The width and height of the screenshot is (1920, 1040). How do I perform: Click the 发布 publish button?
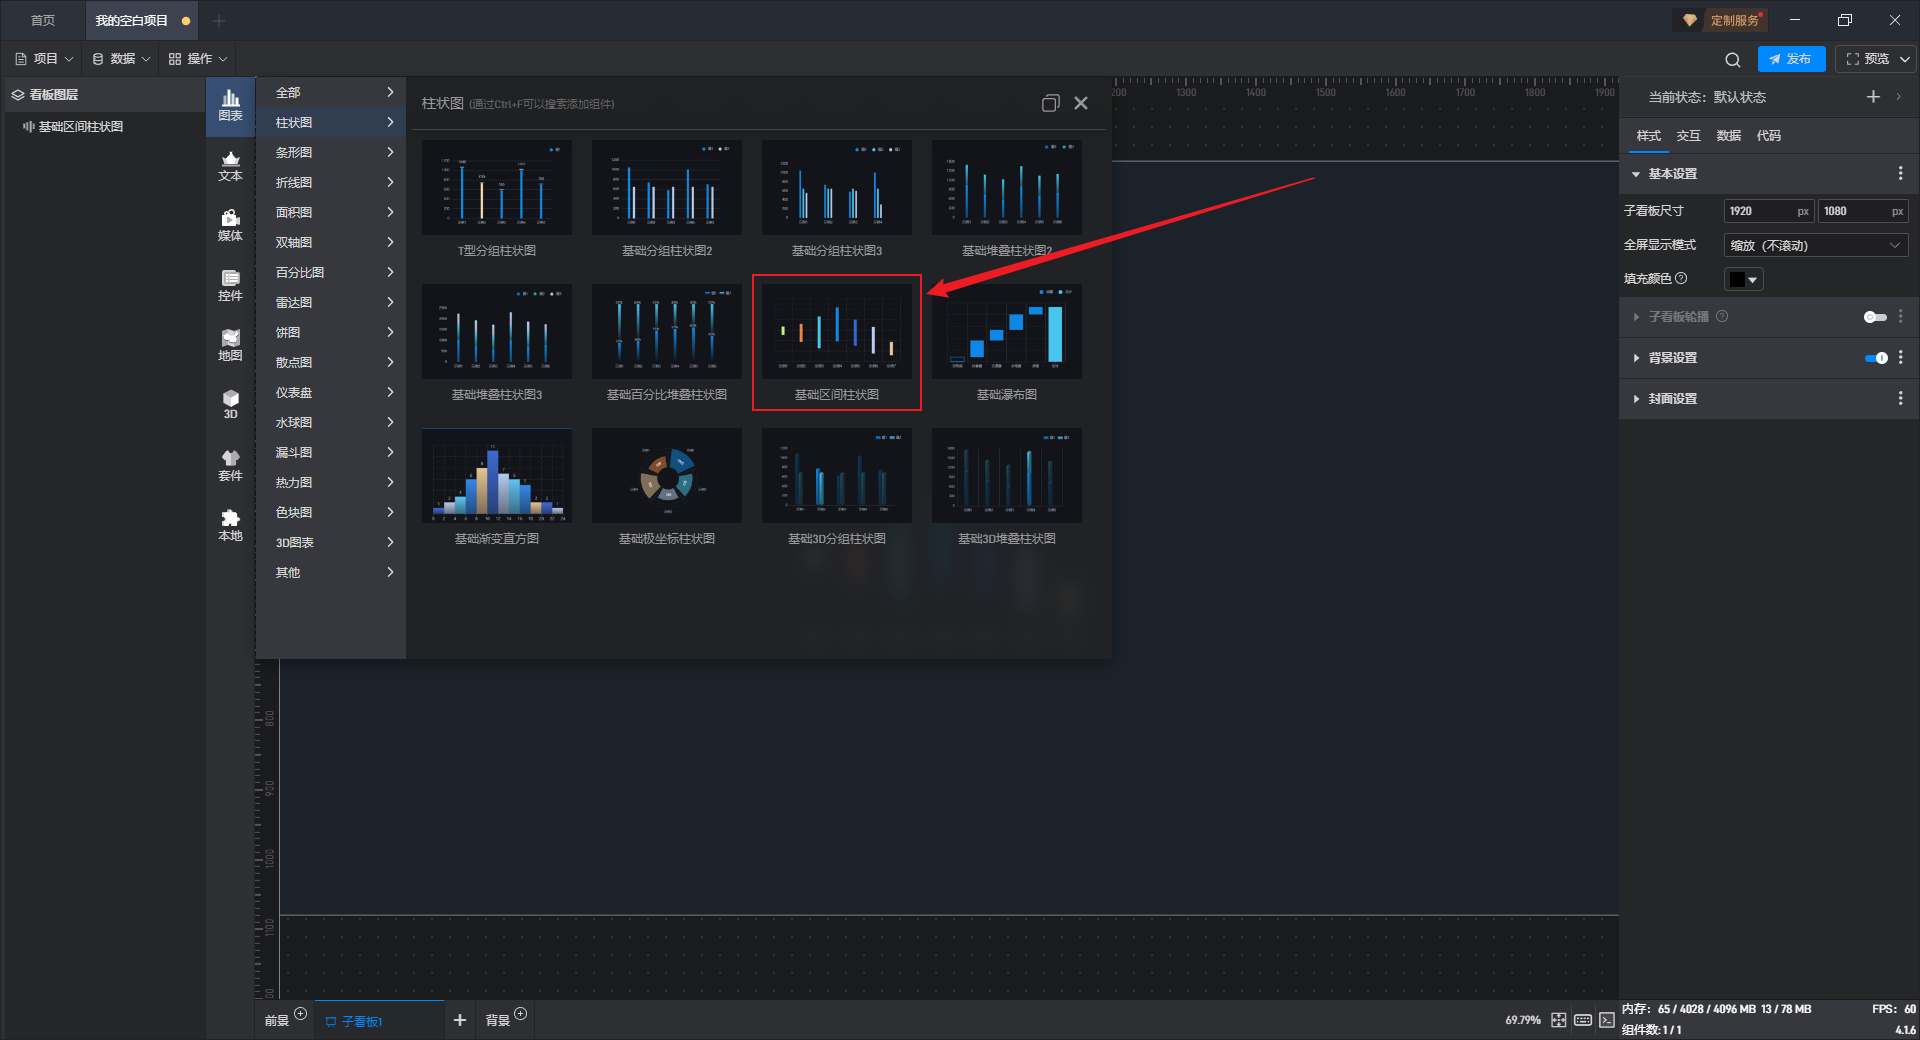coord(1790,59)
